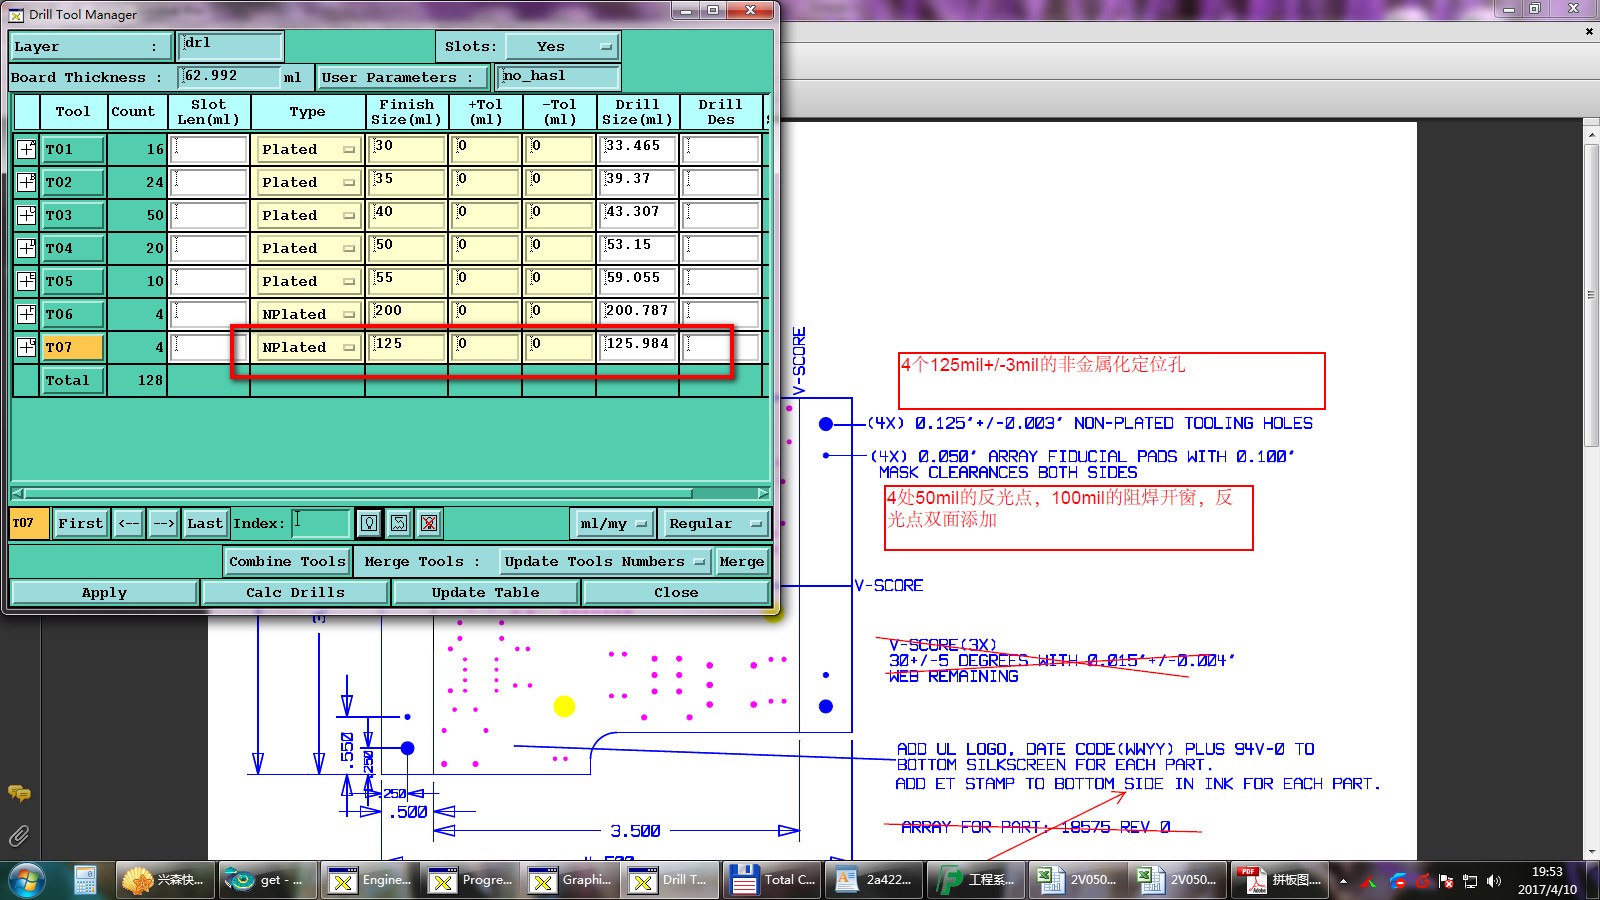Viewport: 1600px width, 900px height.
Task: Click the User Parameters field no_hasl
Action: (559, 76)
